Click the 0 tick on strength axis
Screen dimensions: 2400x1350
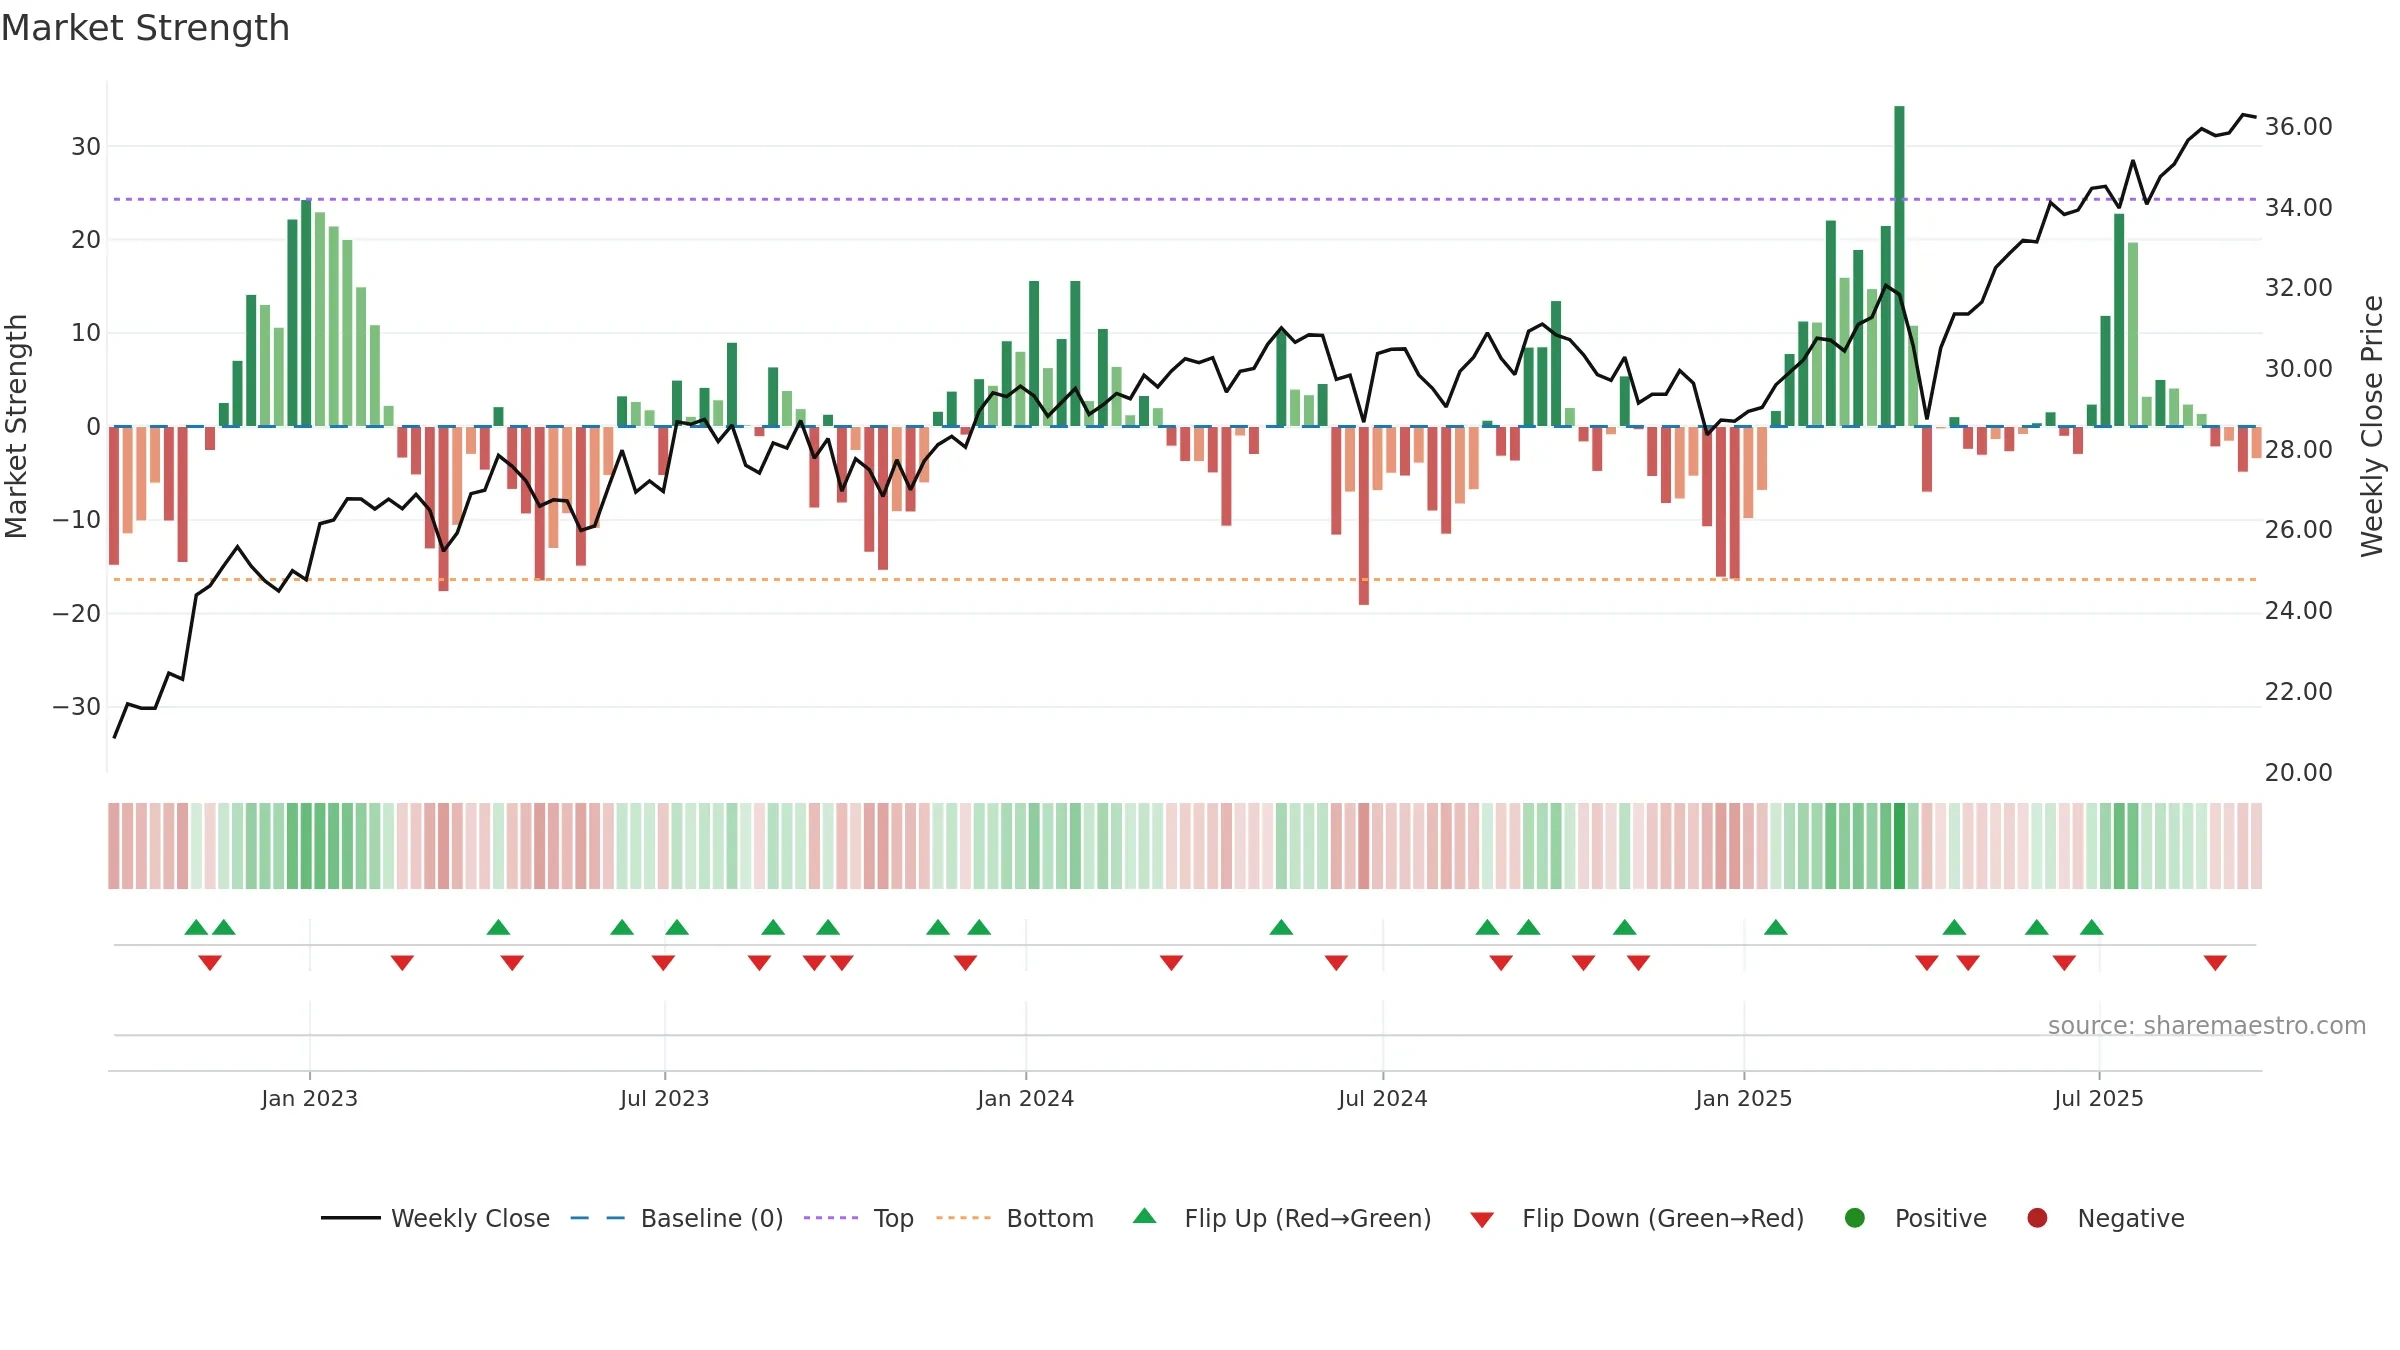[x=93, y=426]
